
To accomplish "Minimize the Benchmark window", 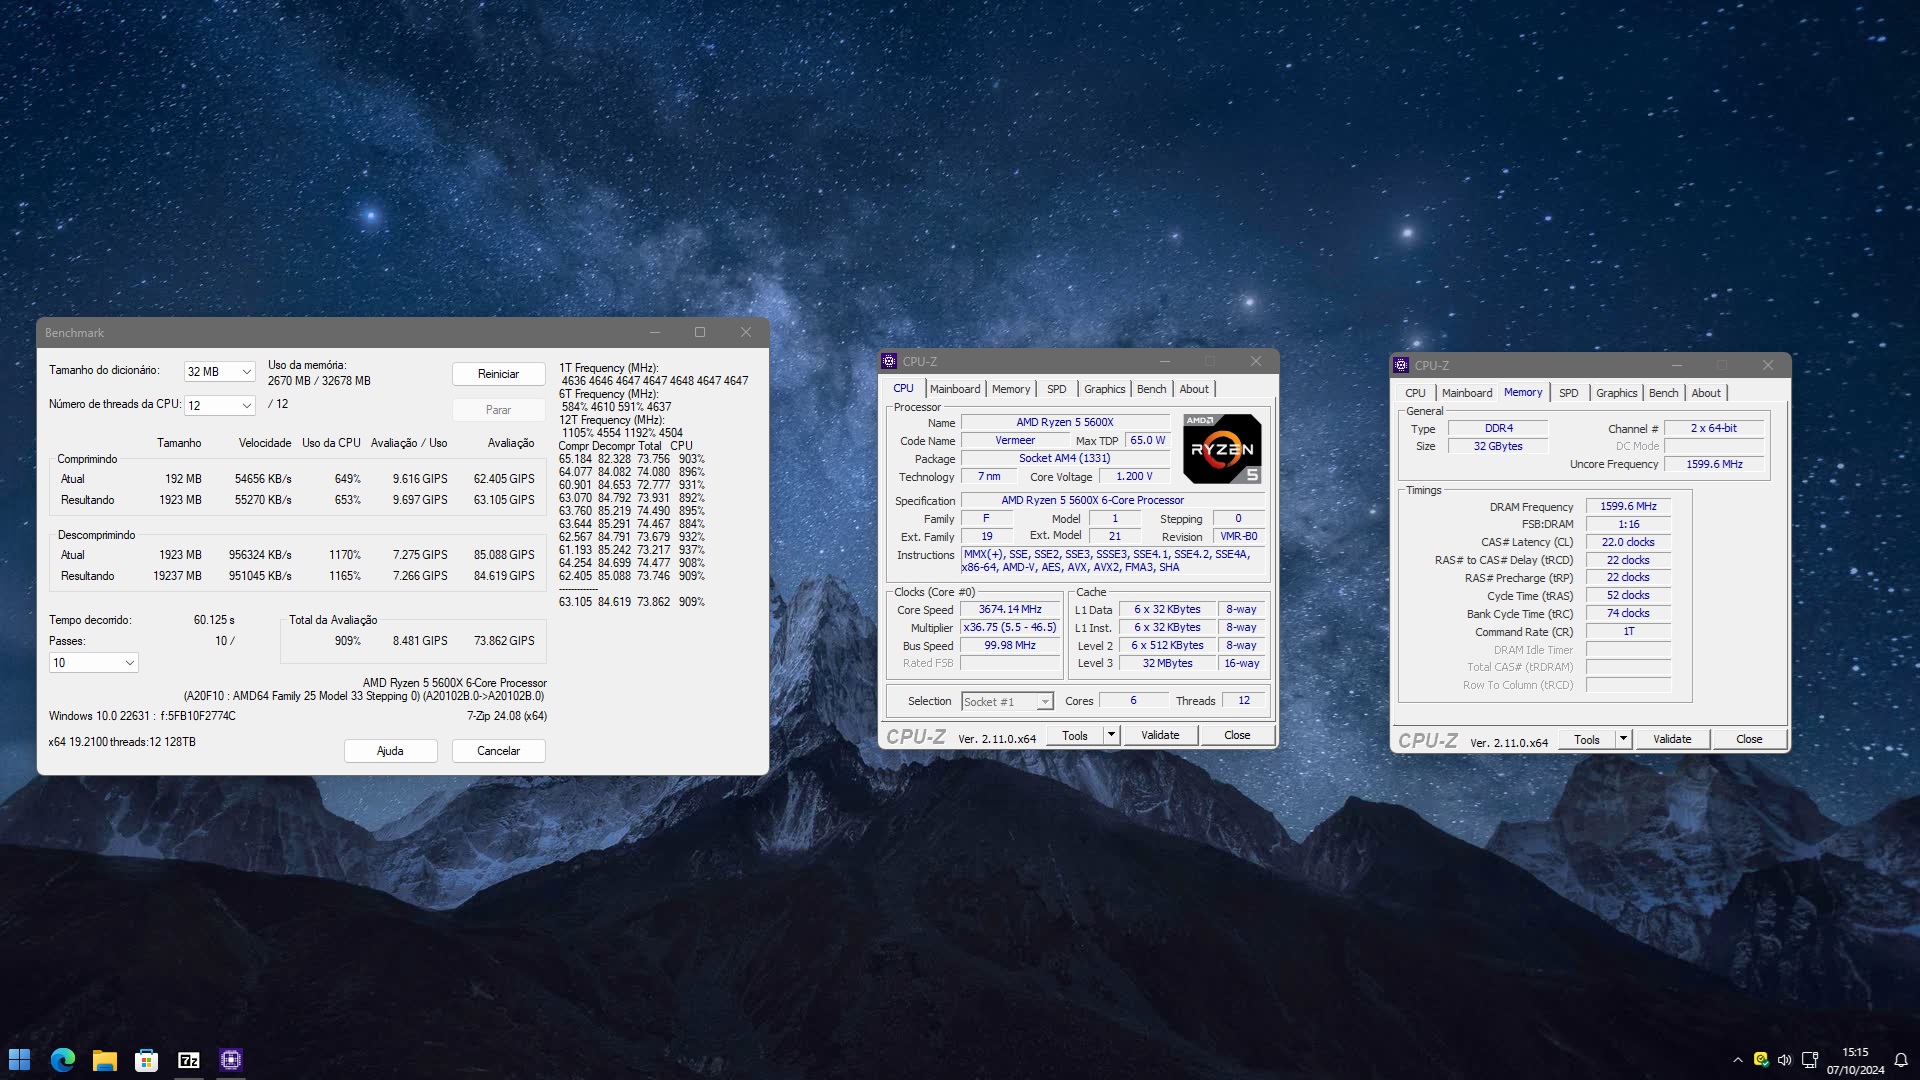I will 655,333.
